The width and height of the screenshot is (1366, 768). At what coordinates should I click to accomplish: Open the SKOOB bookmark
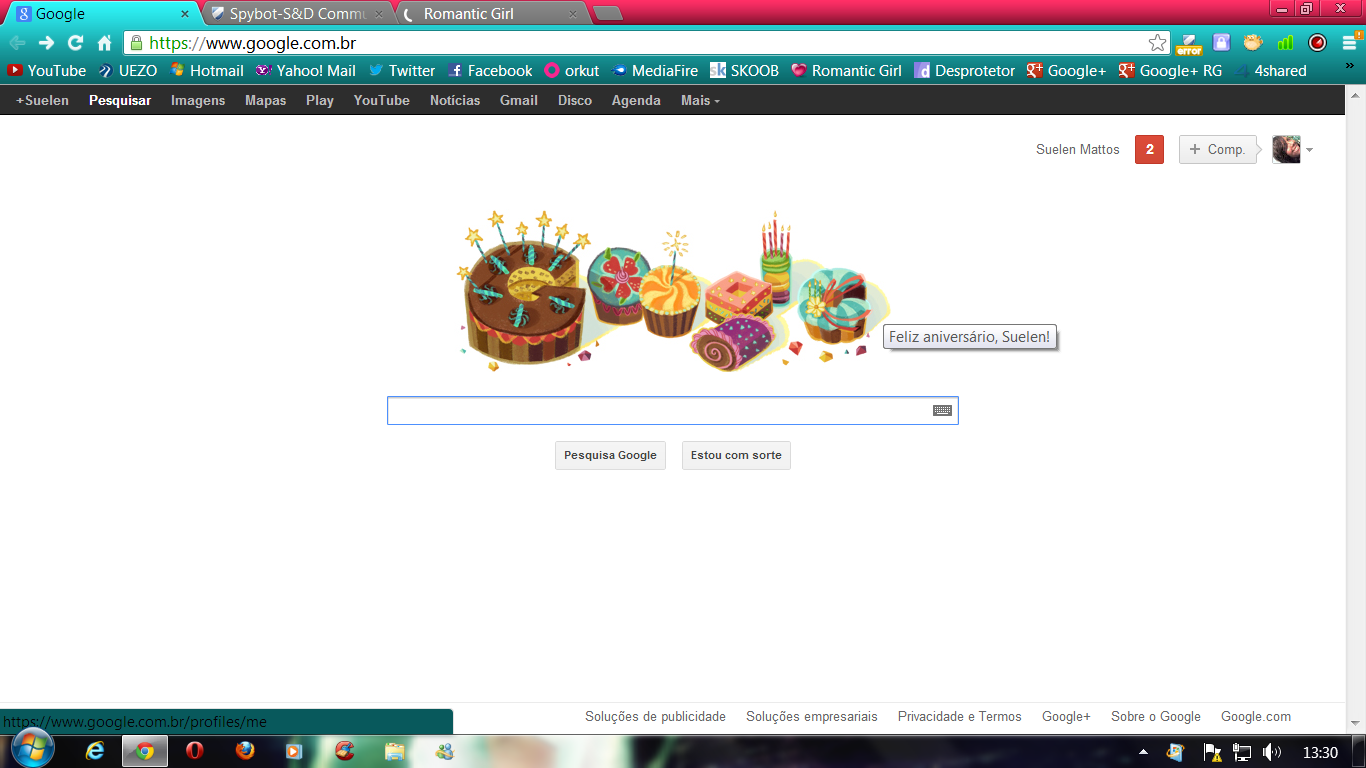(744, 71)
